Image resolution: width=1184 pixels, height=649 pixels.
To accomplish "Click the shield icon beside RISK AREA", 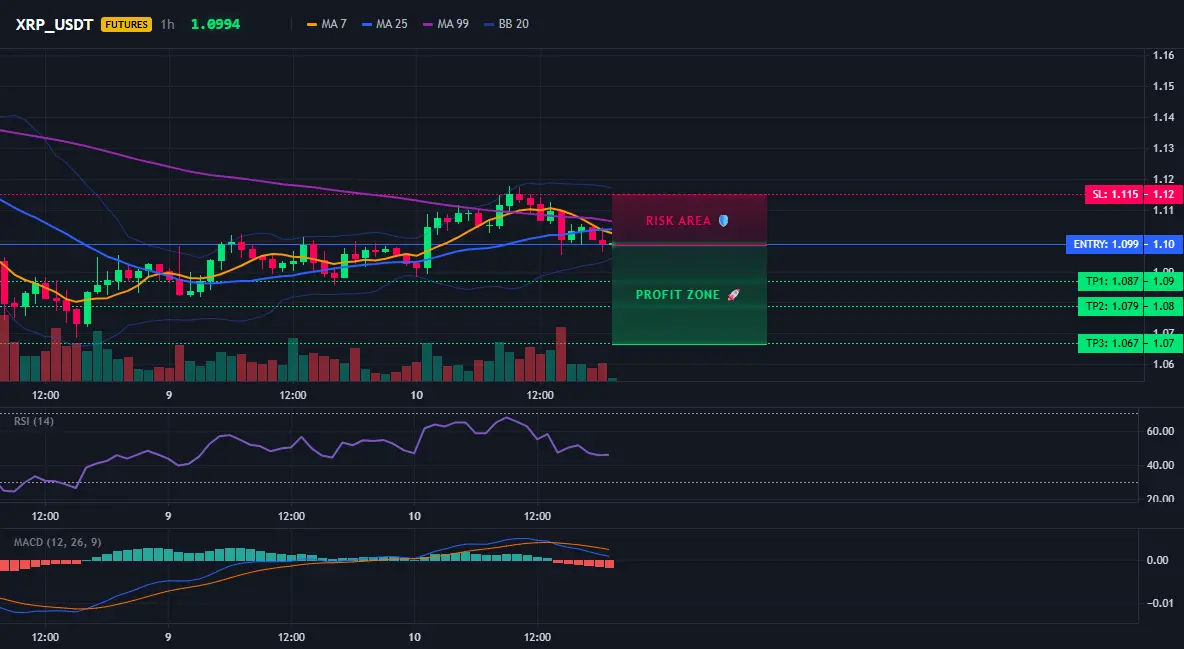I will 723,221.
